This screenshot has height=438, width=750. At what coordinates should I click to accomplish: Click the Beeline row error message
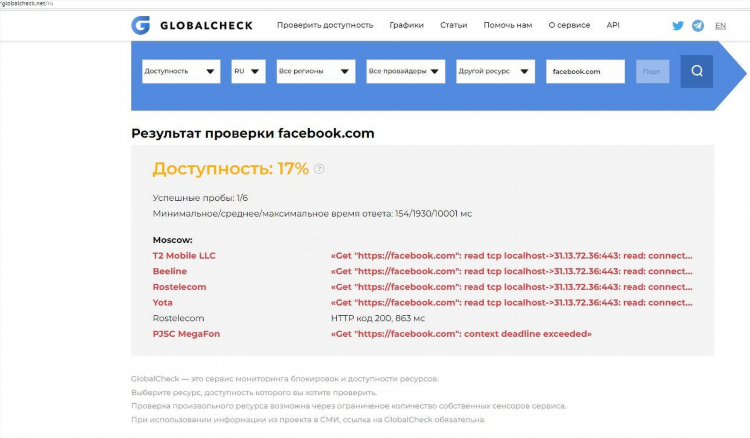coord(511,271)
